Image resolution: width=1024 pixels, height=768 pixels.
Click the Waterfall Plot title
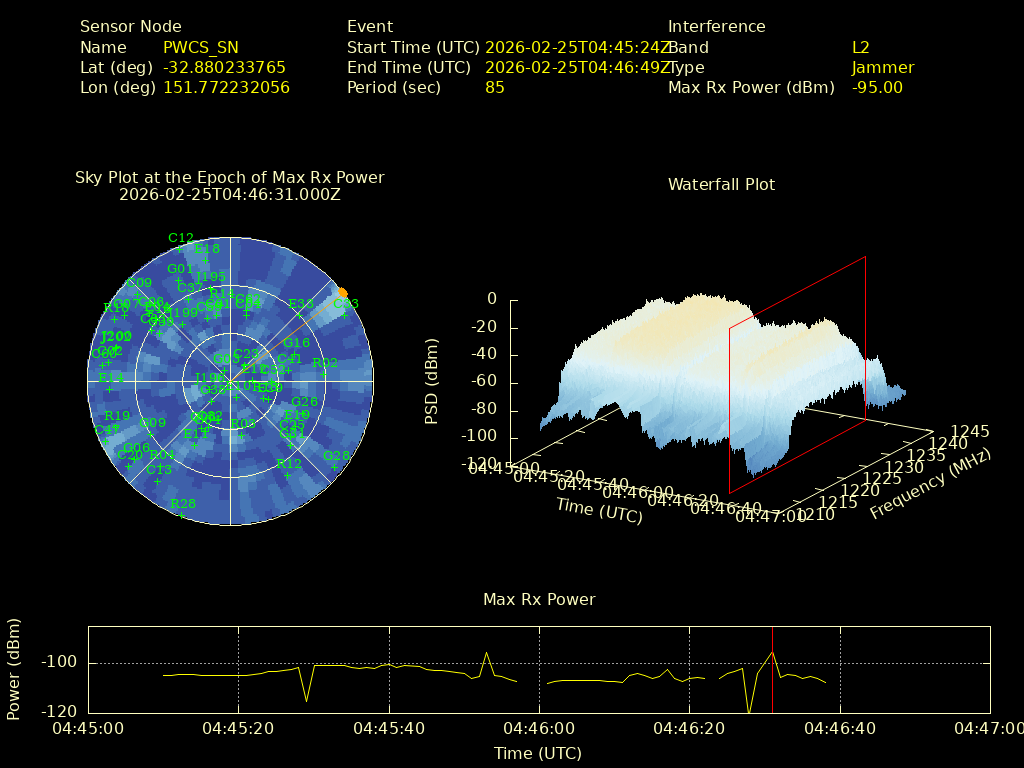pos(721,184)
